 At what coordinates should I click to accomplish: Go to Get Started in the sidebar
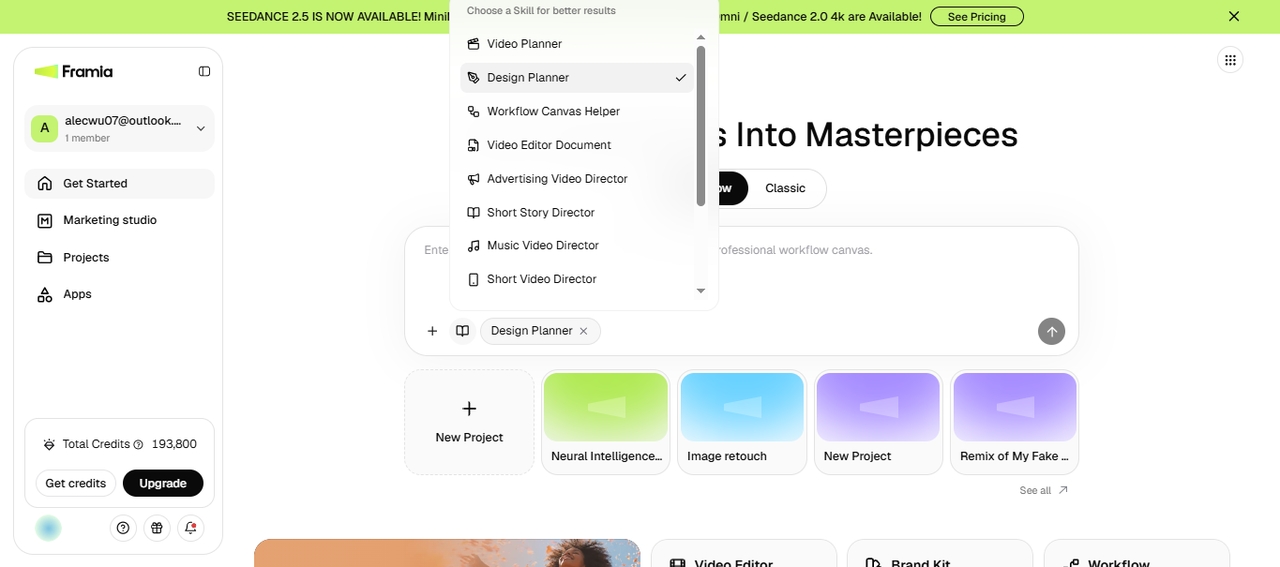[x=120, y=183]
